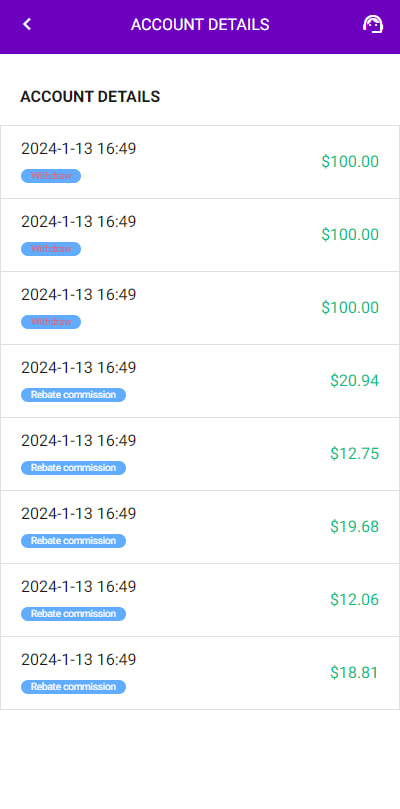Screen dimensions: 400x809
Task: Select the $20.94 rebate commission entry
Action: click(200, 381)
